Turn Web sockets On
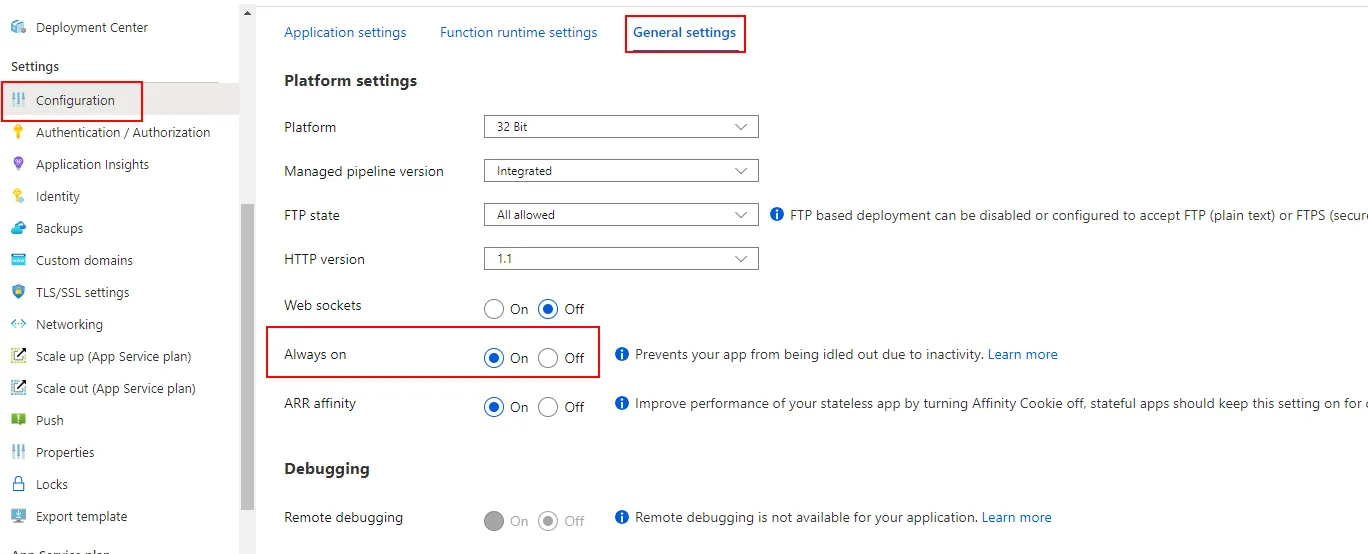 [494, 309]
